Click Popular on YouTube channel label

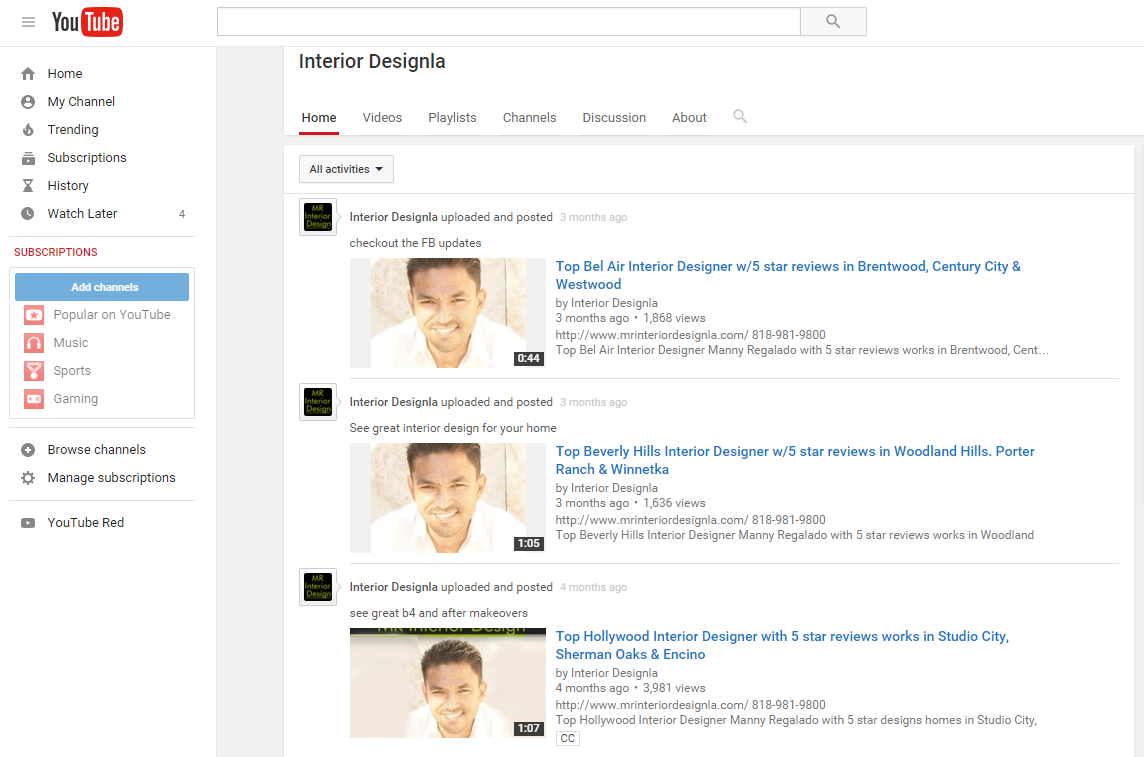(x=112, y=315)
